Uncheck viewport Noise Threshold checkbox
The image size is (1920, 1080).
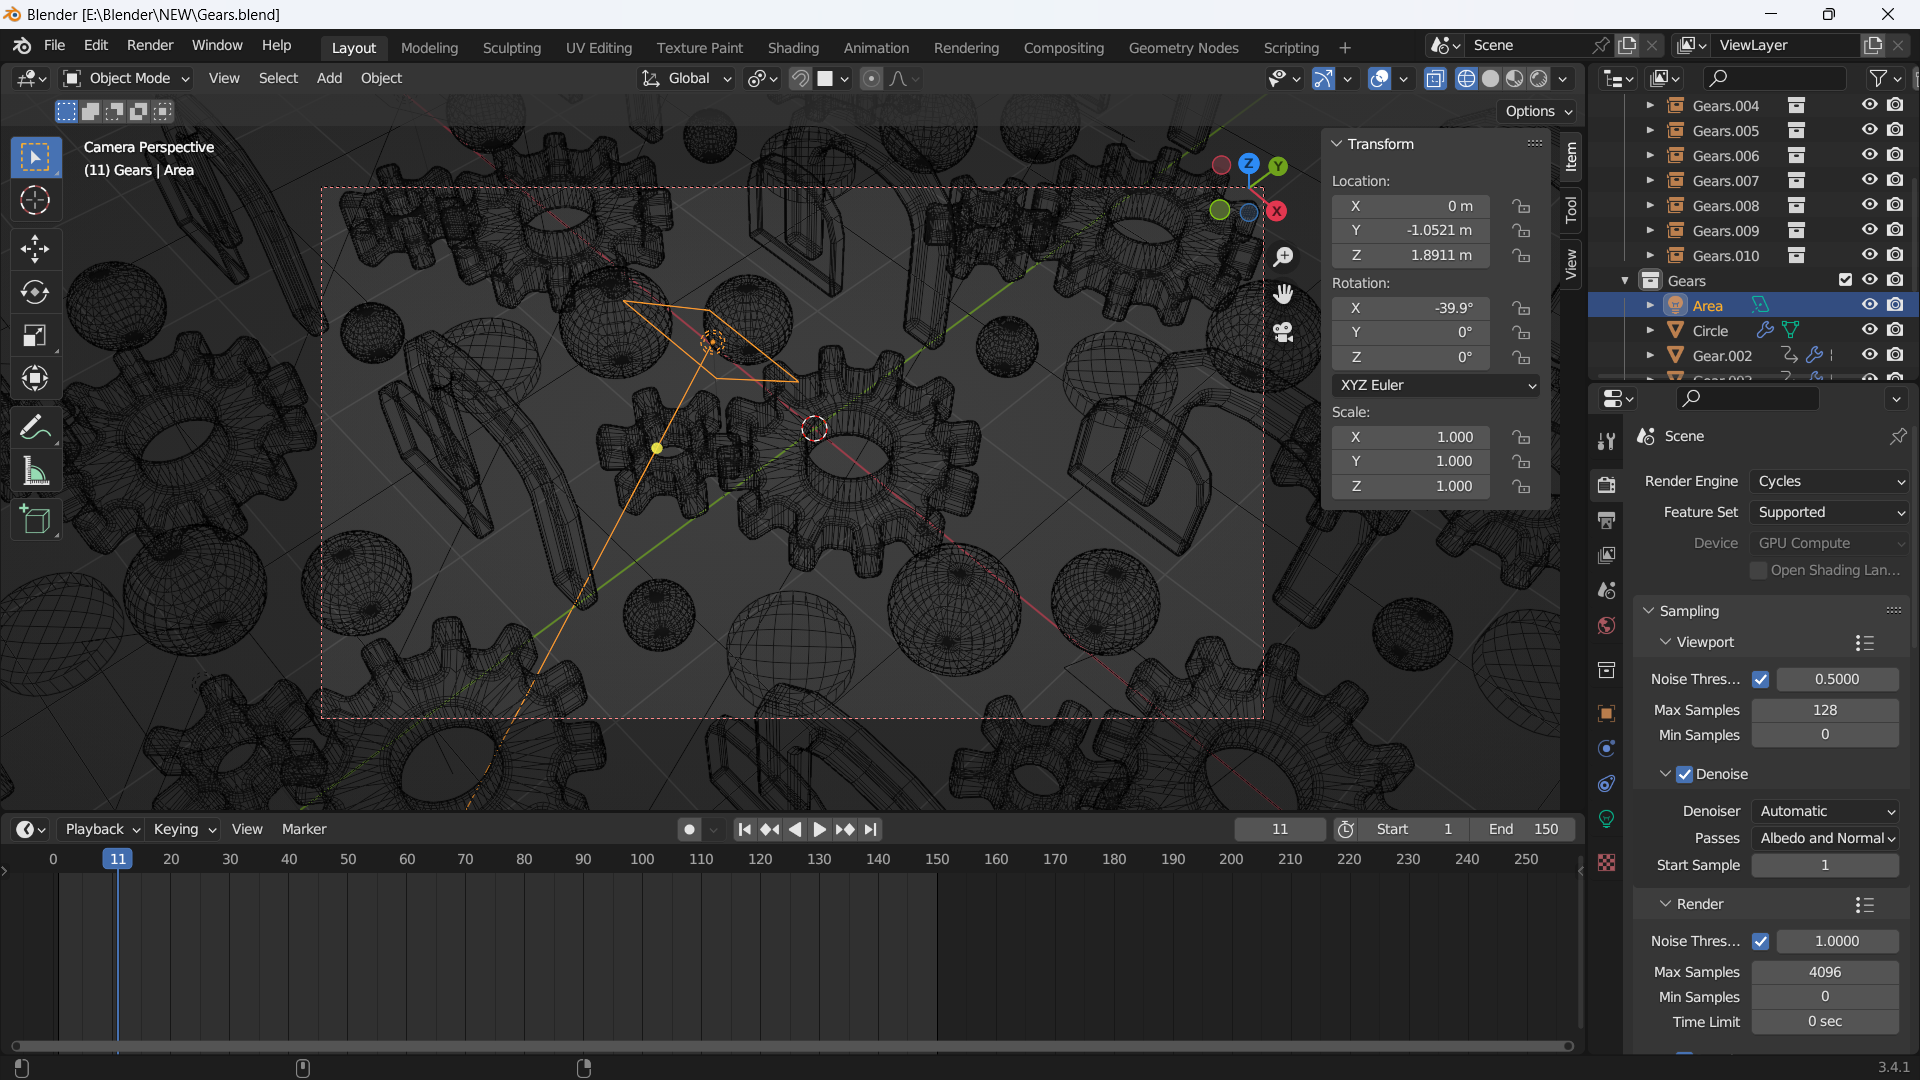point(1760,679)
